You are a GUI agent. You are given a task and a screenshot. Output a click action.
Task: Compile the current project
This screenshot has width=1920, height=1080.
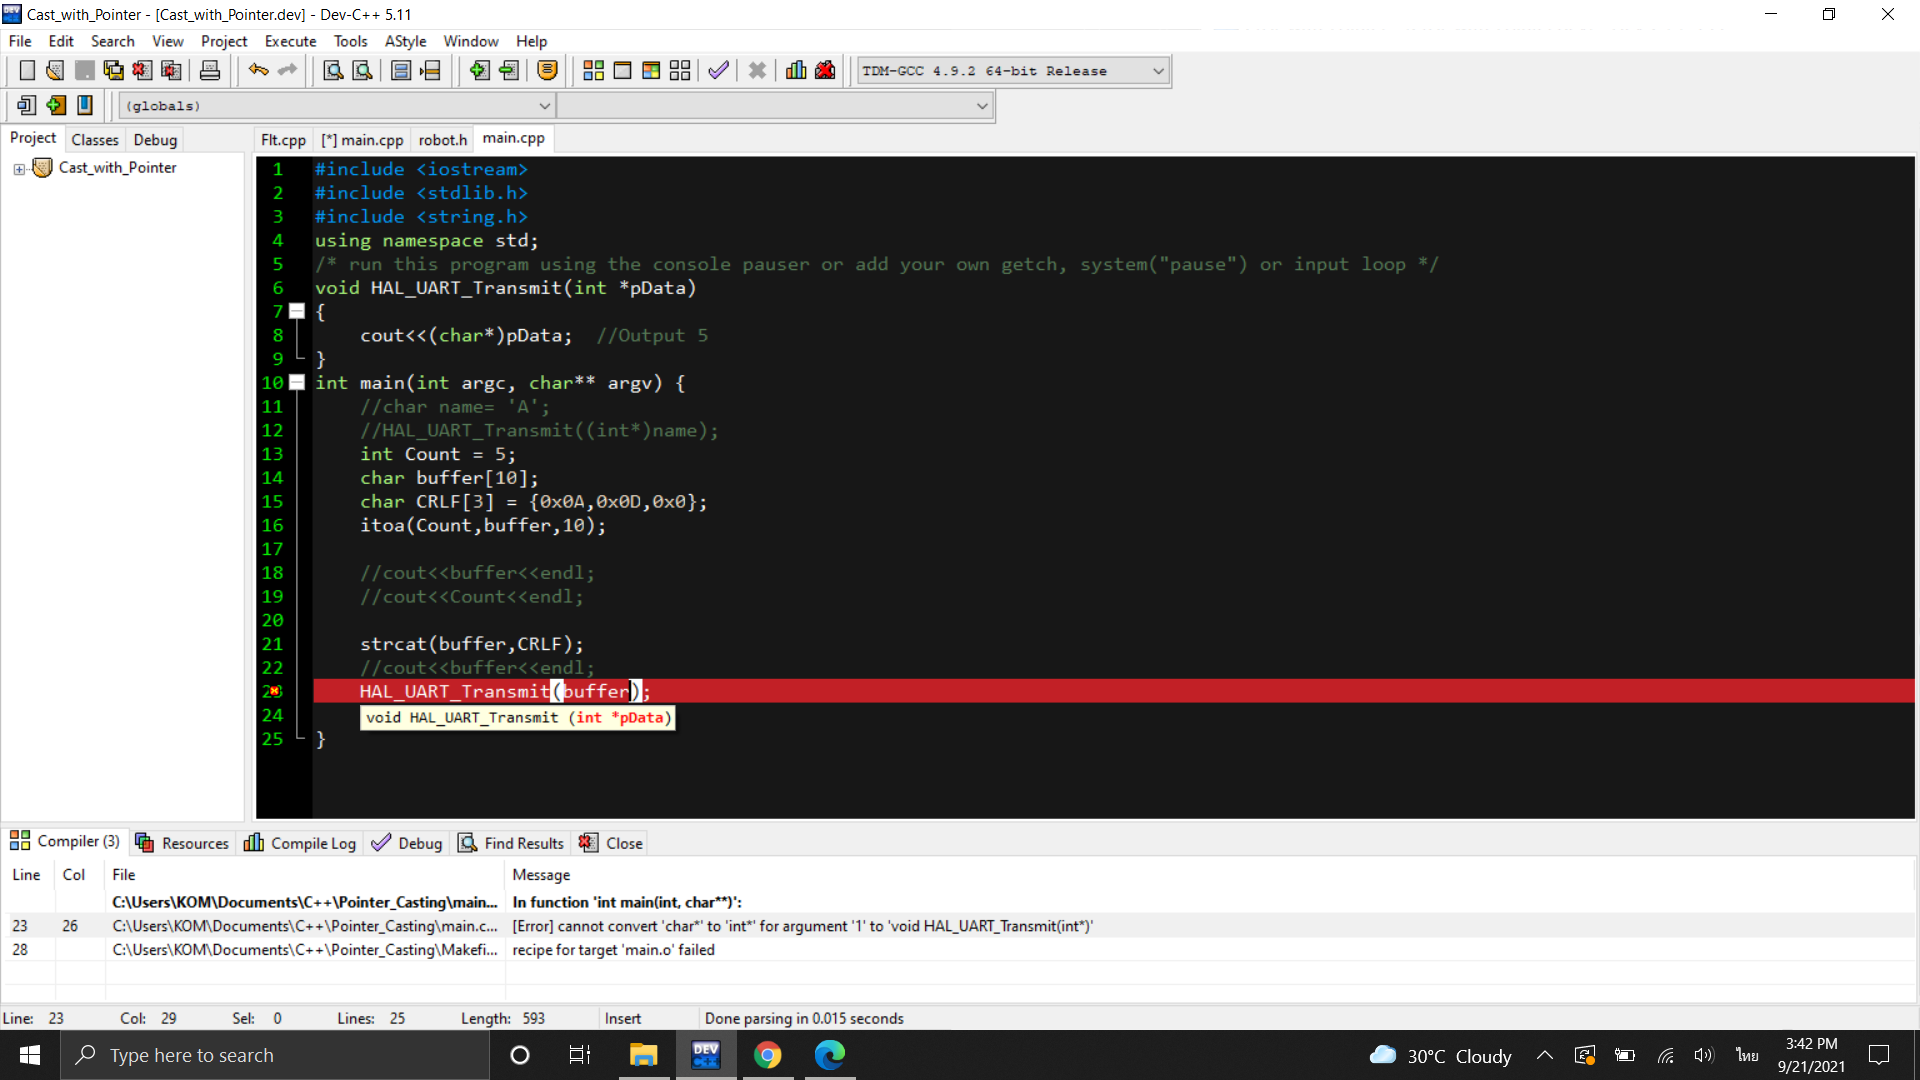coord(593,70)
